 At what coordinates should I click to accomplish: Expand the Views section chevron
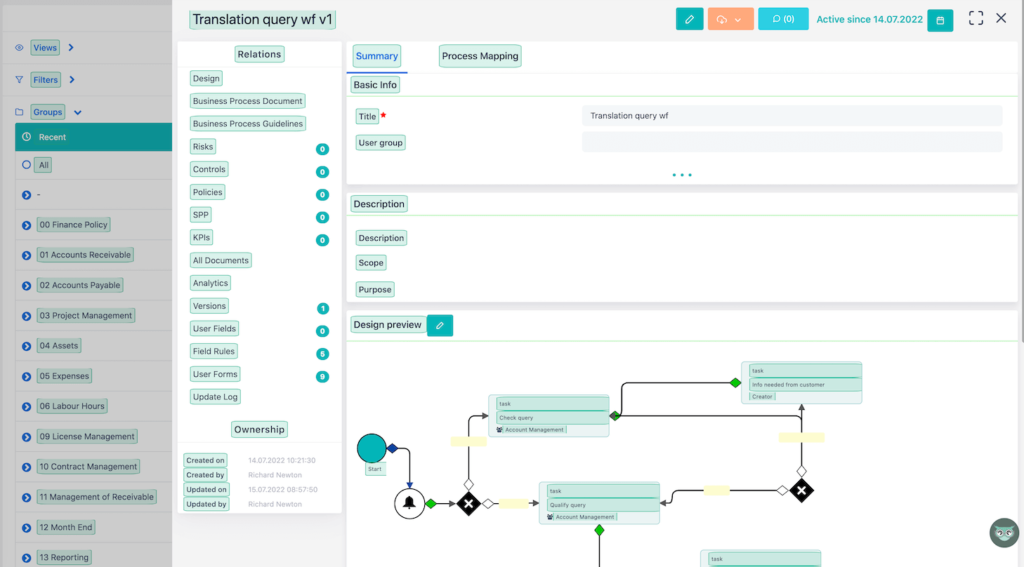tap(72, 48)
